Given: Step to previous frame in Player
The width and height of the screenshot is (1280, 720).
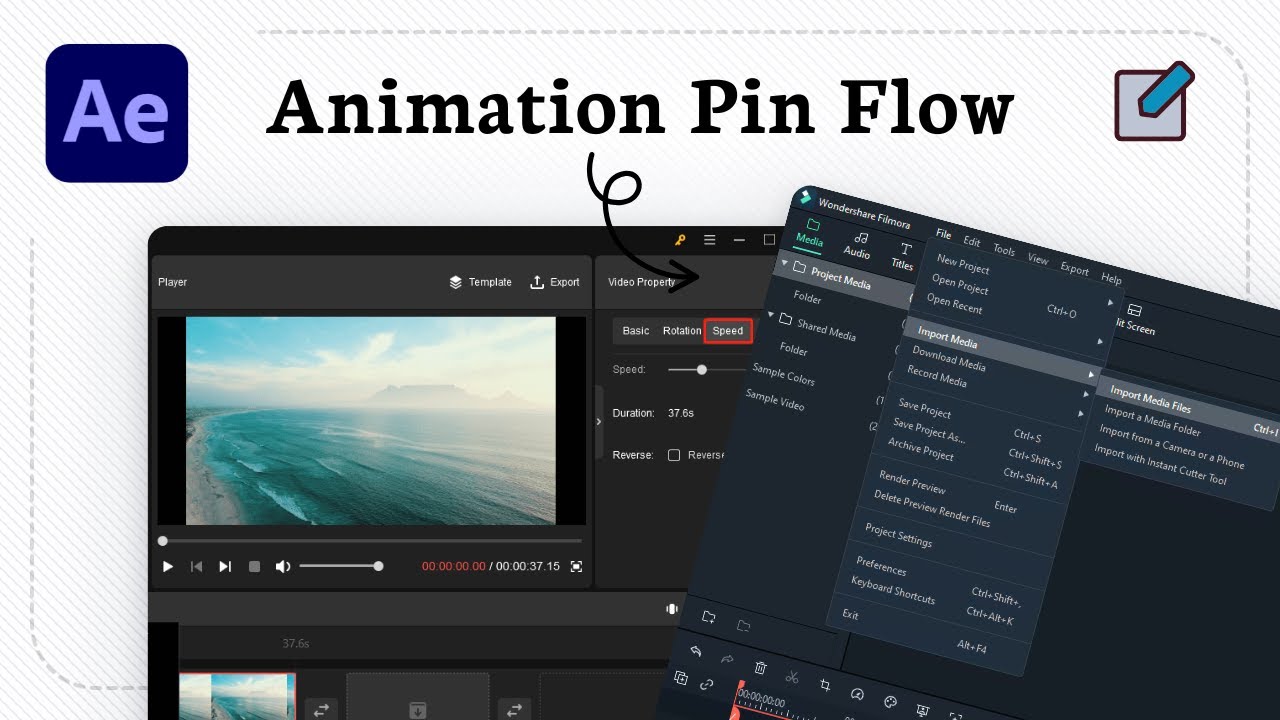Looking at the screenshot, I should click(x=196, y=566).
